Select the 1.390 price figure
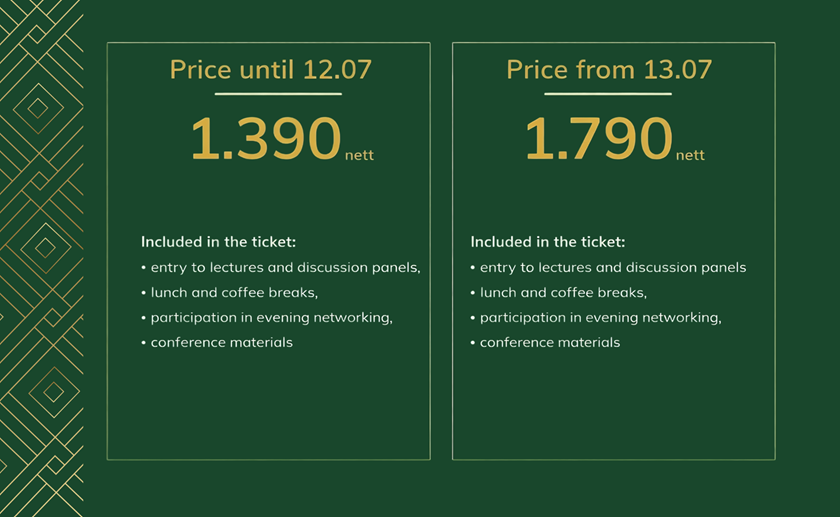 [265, 139]
